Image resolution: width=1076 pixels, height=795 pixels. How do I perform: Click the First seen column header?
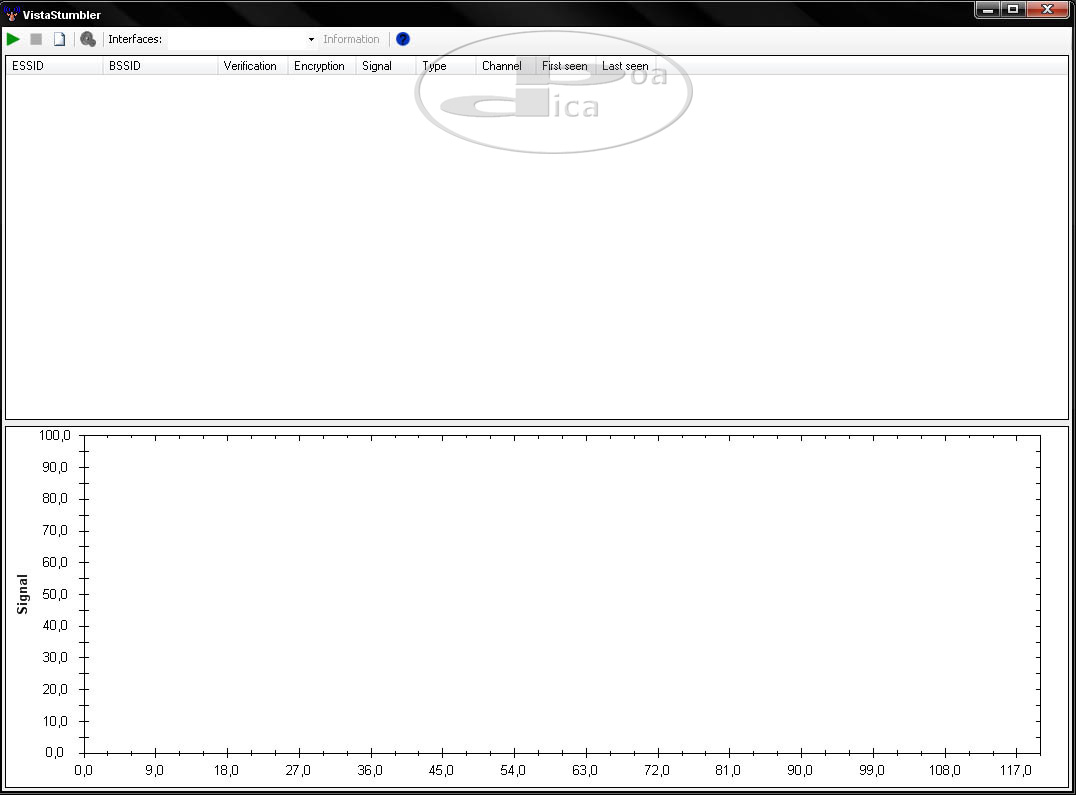click(564, 66)
